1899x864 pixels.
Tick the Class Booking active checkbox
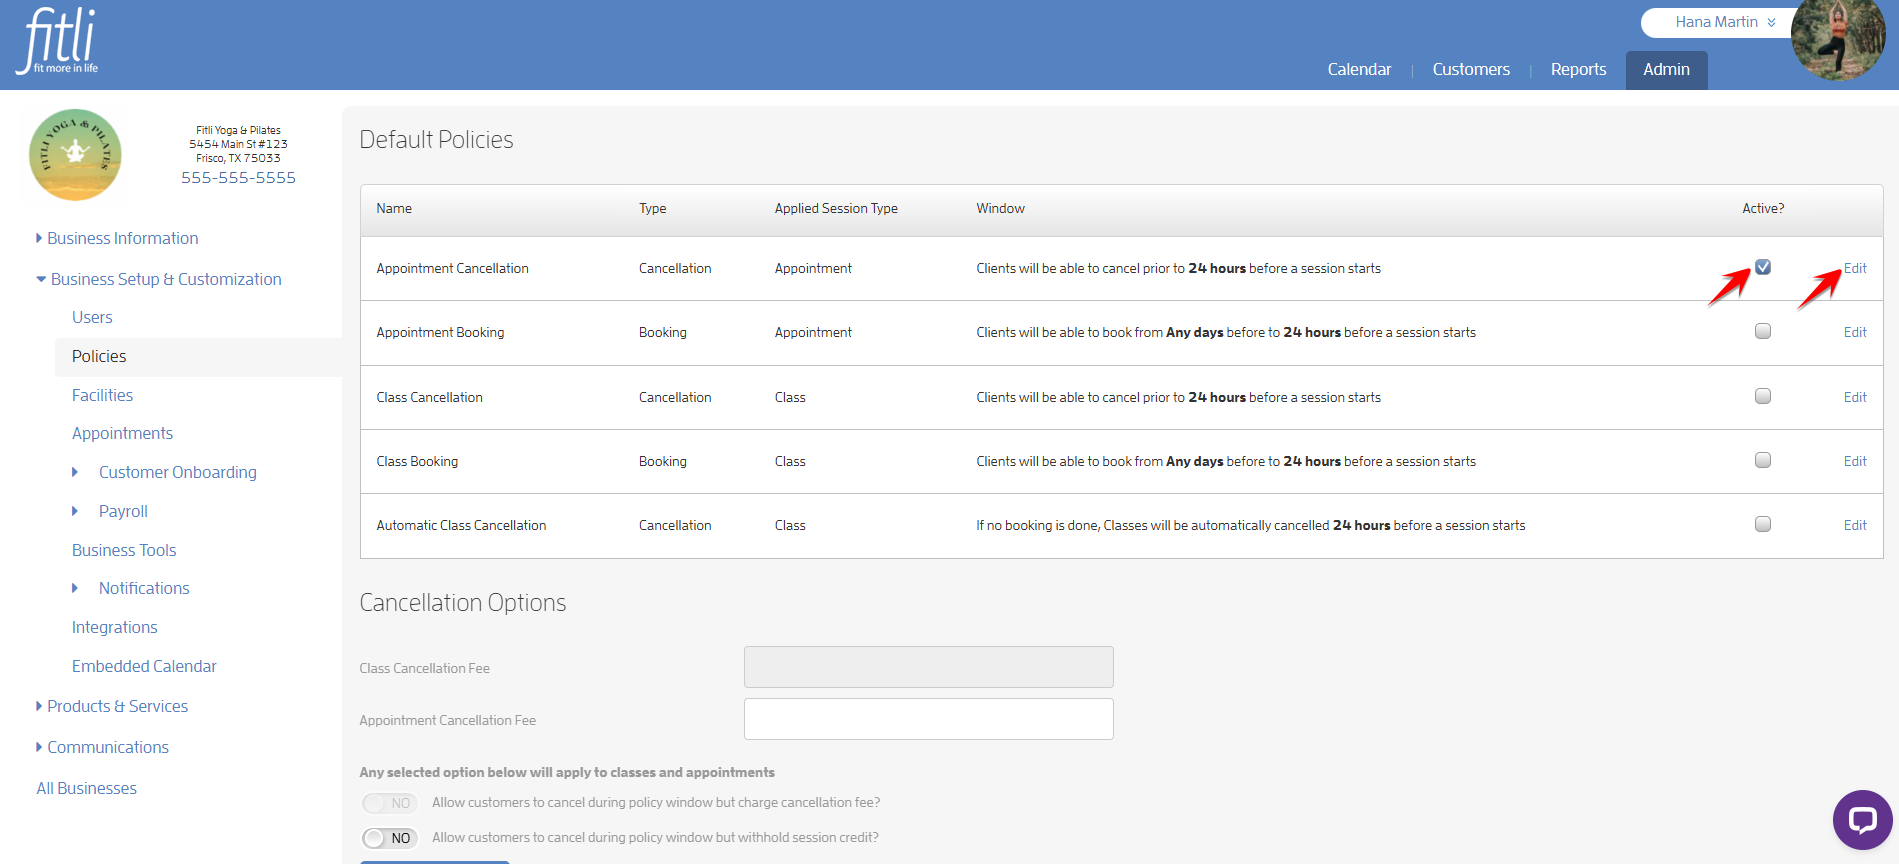(x=1763, y=460)
